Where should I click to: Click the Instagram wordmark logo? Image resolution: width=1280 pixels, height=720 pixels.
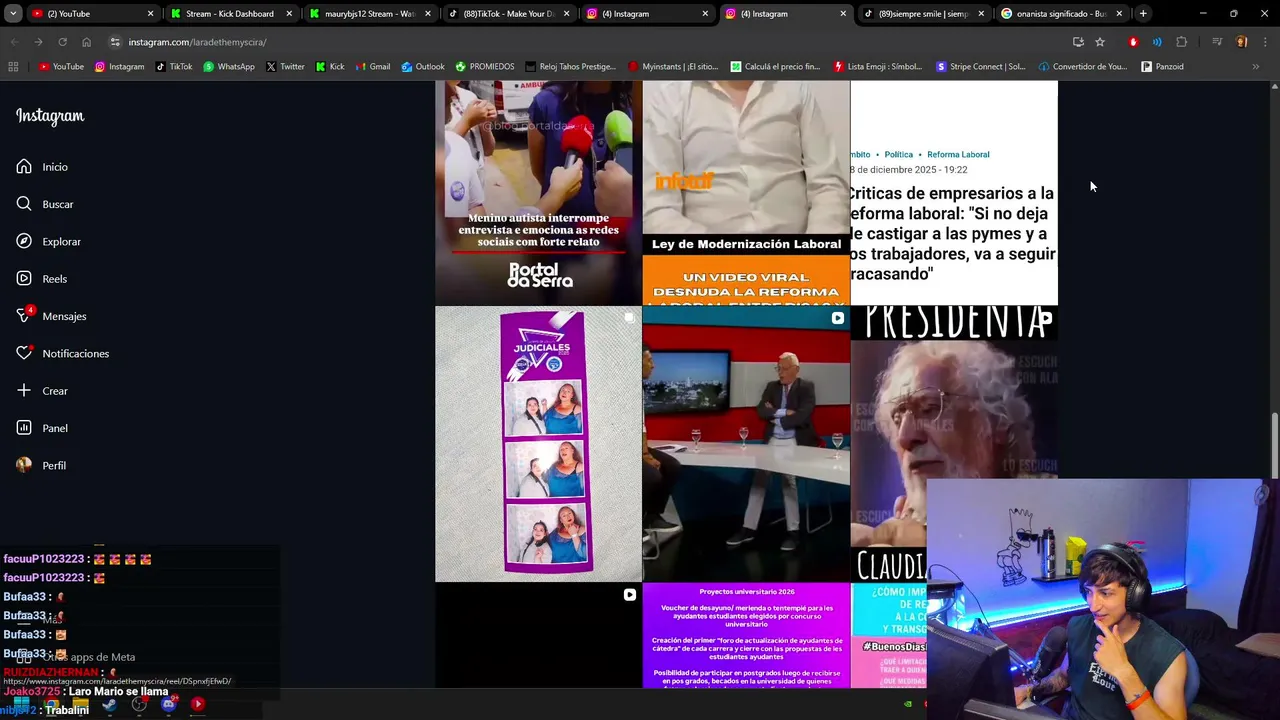(50, 116)
